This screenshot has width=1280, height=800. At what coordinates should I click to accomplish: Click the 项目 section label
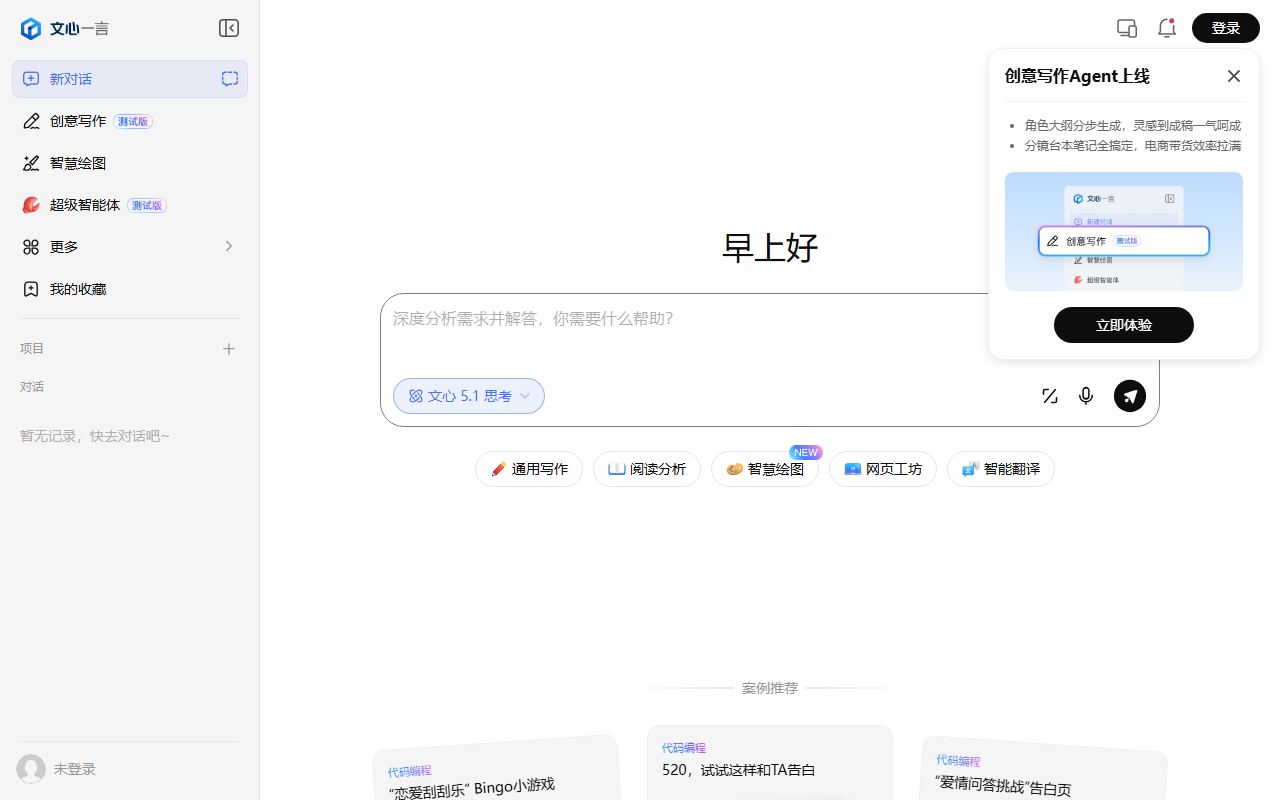pyautogui.click(x=32, y=349)
